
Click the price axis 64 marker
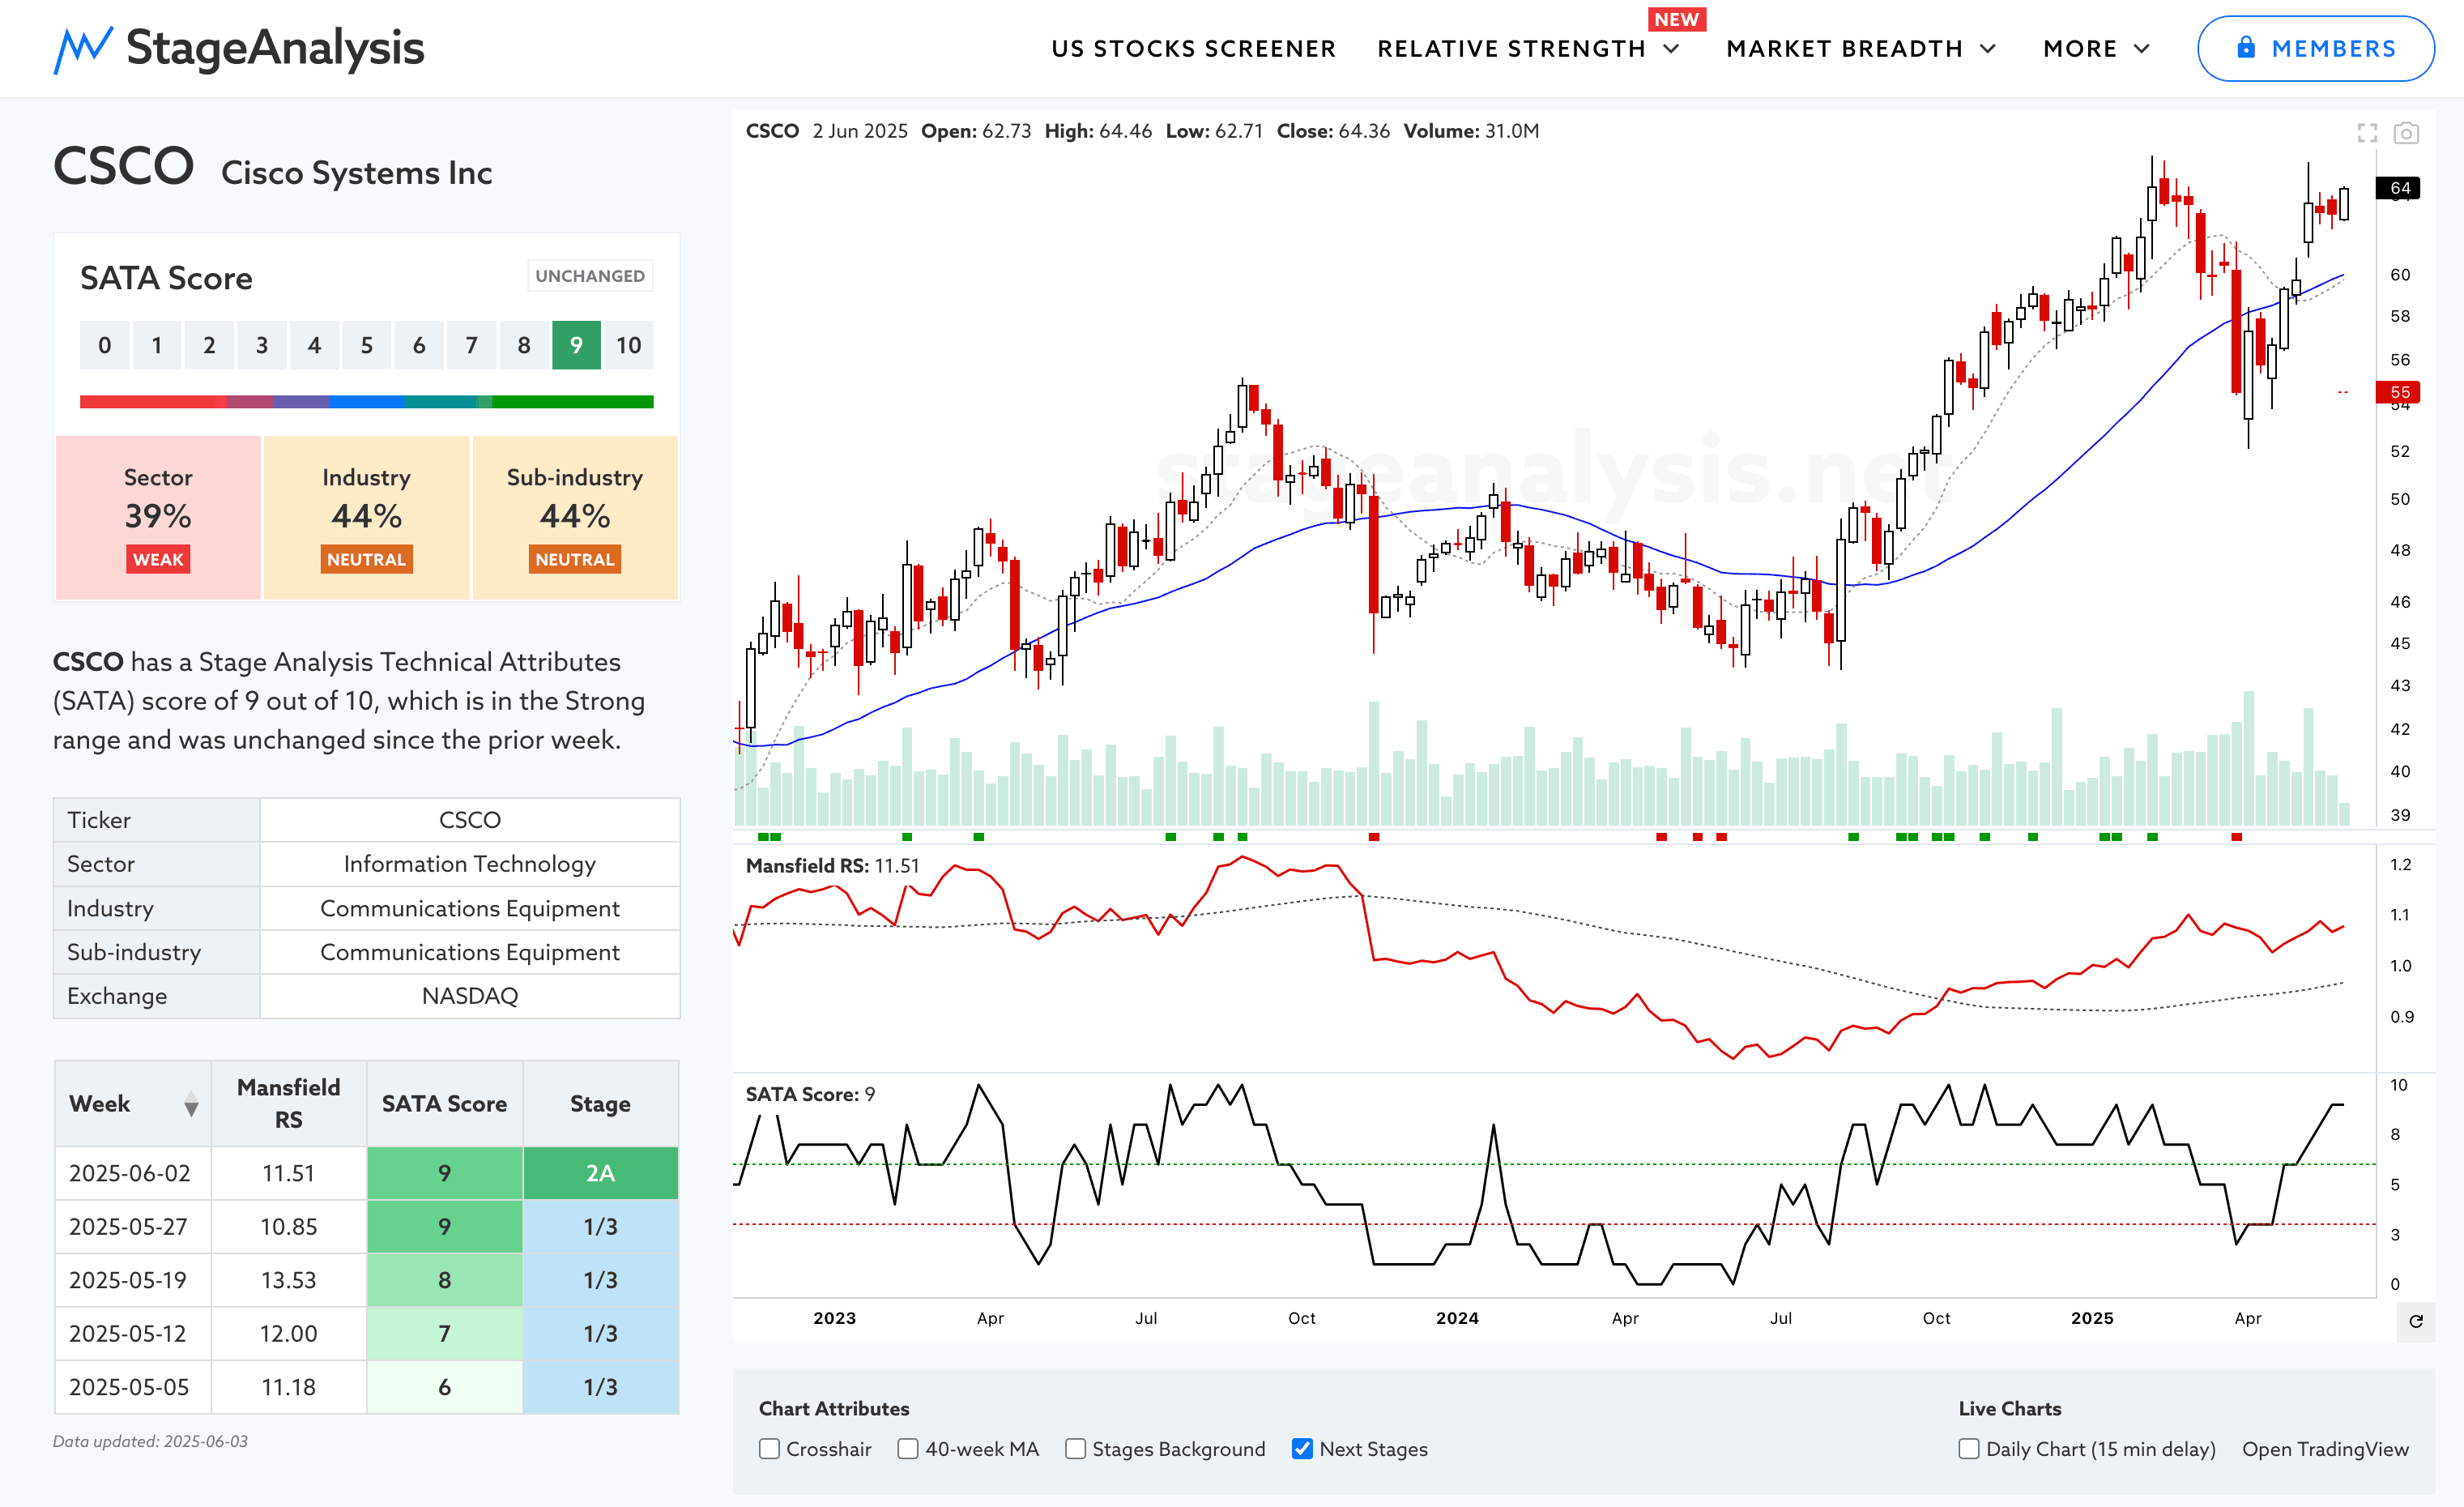point(2399,188)
